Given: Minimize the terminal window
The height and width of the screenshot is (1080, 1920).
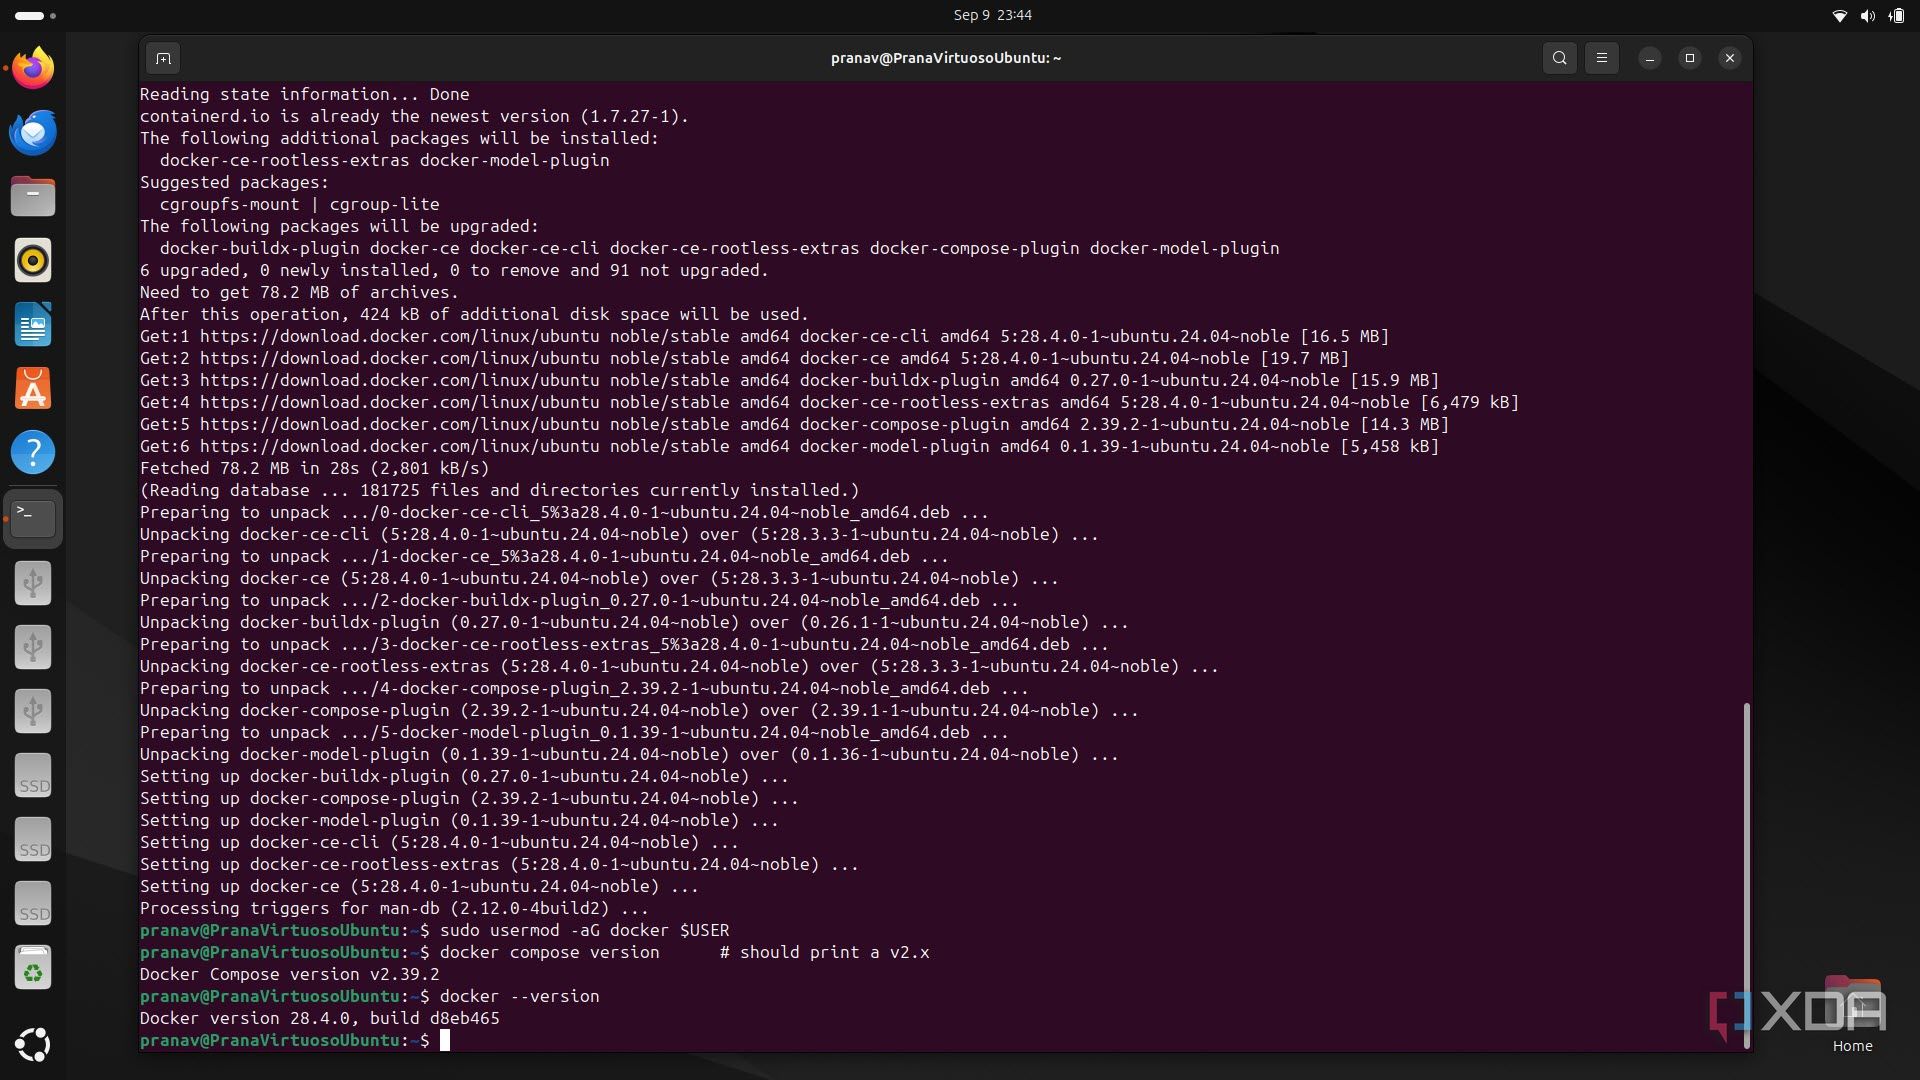Looking at the screenshot, I should [x=1649, y=58].
